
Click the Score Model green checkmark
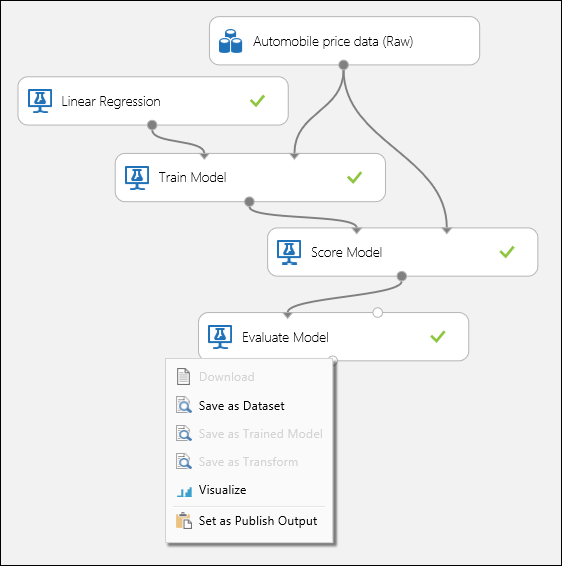coord(507,252)
